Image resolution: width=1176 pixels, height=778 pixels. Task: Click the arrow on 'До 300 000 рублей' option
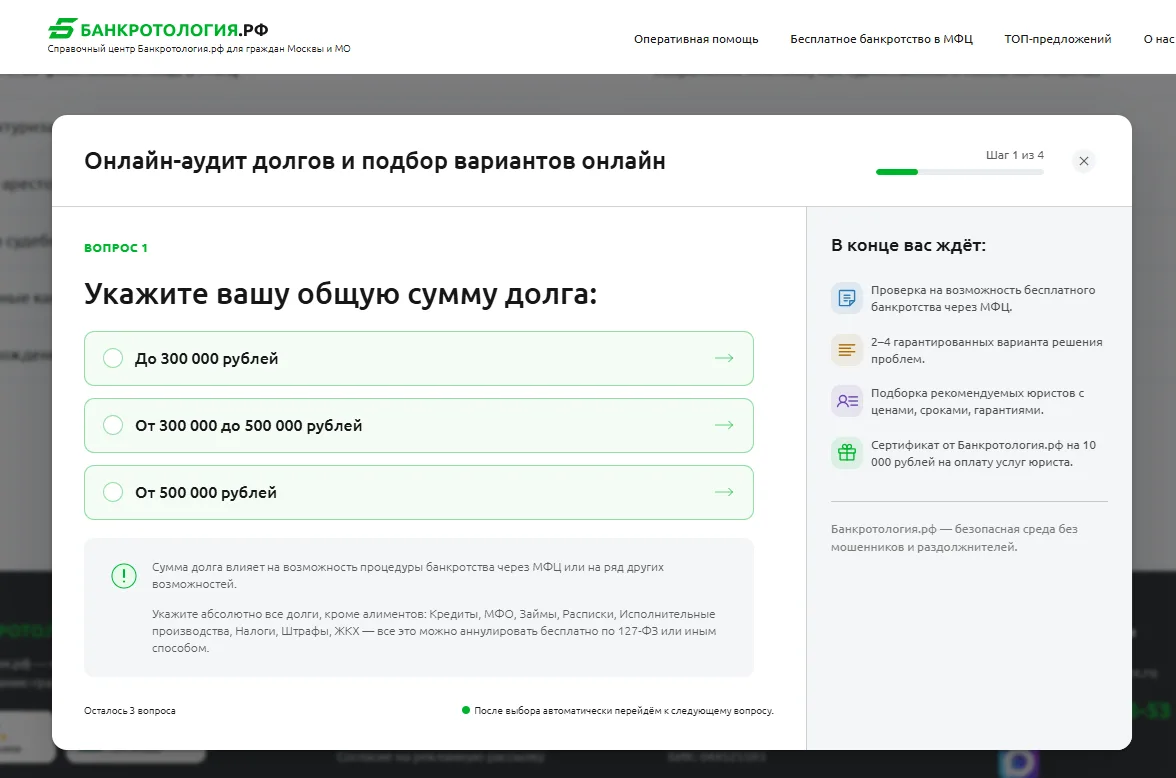[x=724, y=359]
